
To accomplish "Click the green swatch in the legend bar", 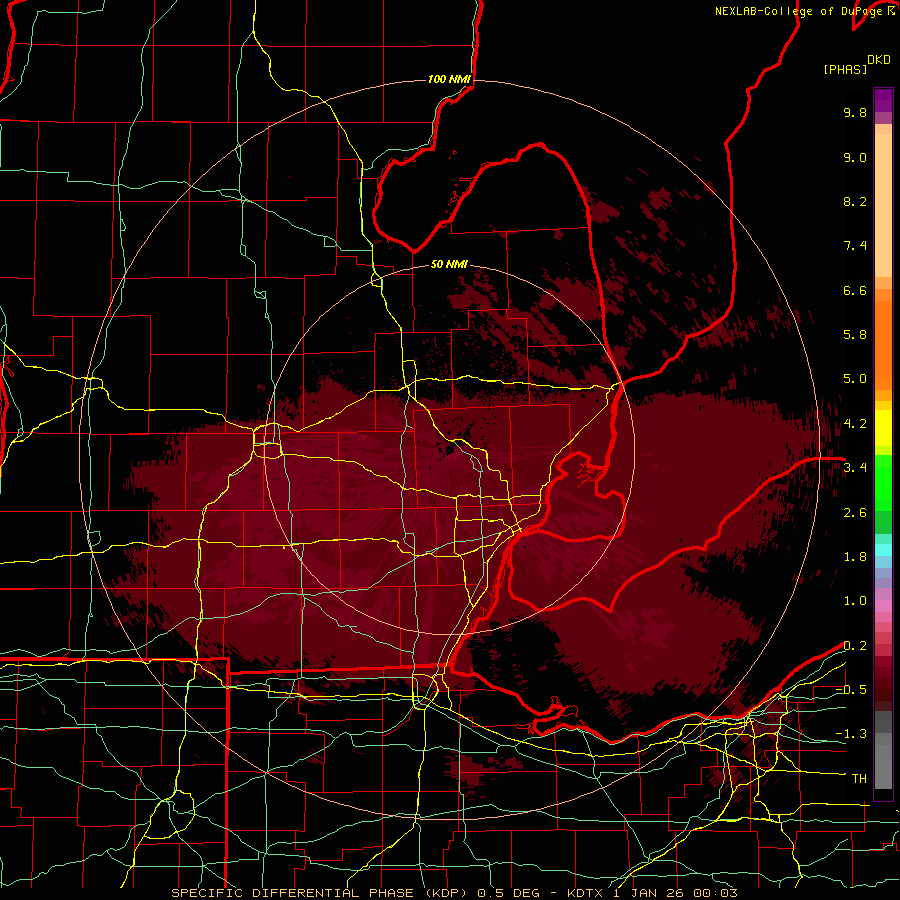I will click(883, 482).
